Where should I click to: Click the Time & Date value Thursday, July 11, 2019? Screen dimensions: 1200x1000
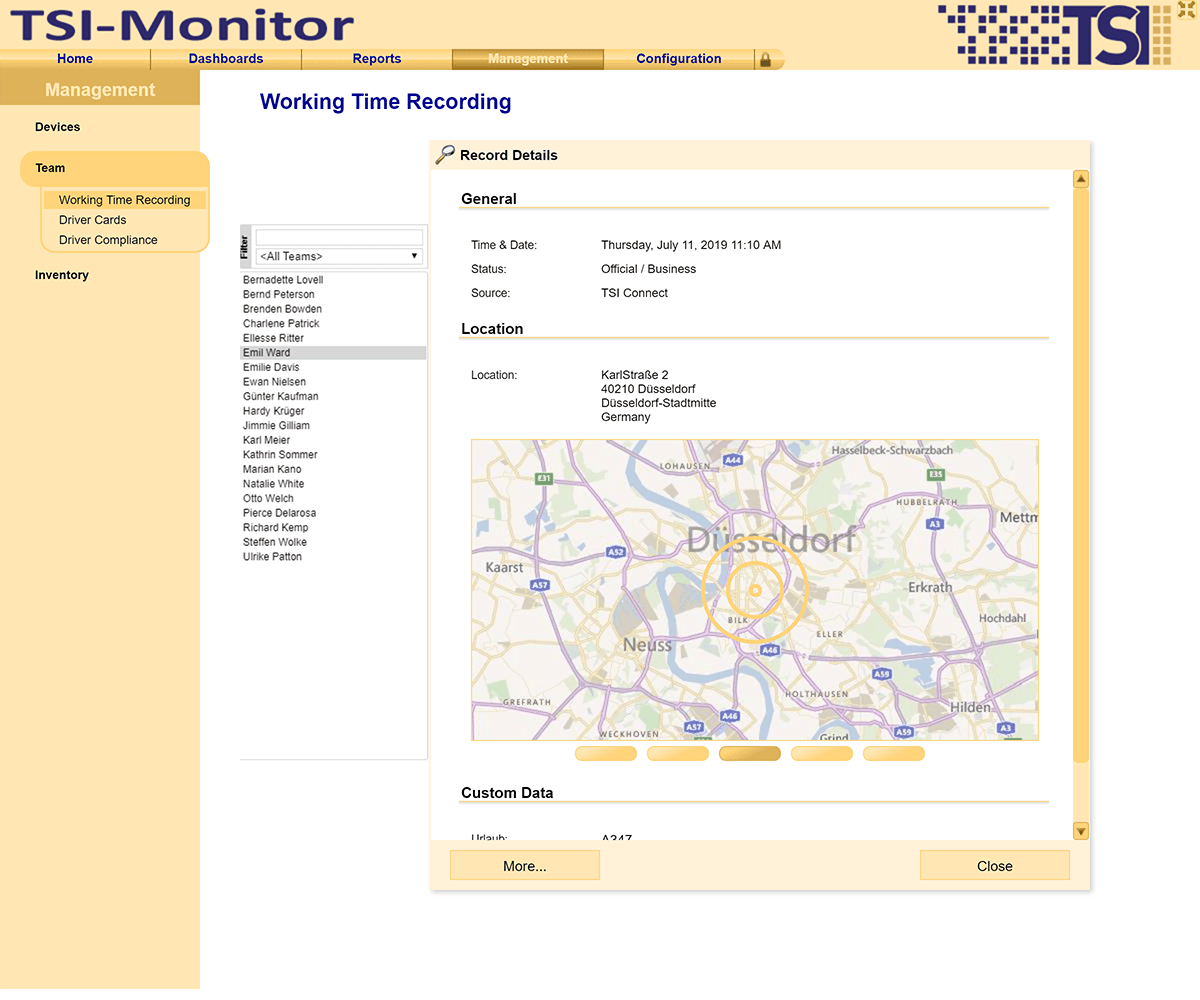691,245
